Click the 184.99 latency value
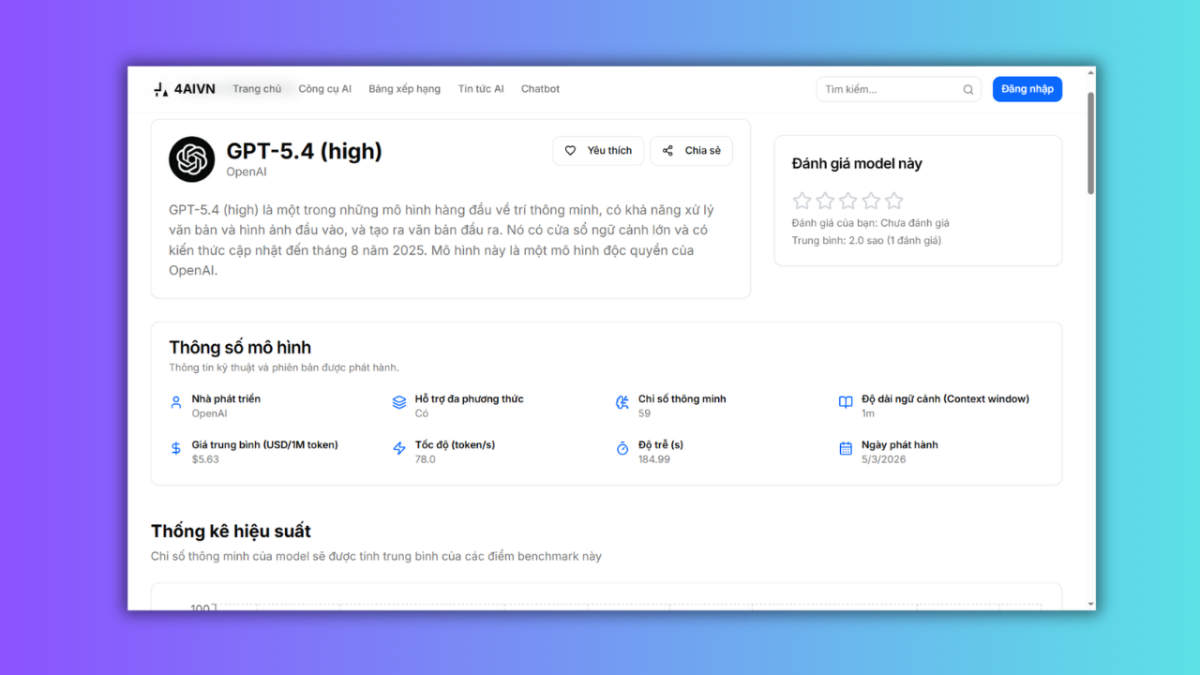 pyautogui.click(x=654, y=459)
